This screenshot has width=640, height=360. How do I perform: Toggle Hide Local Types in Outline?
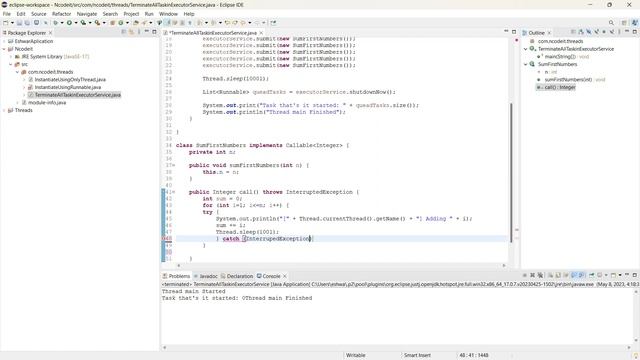611,32
